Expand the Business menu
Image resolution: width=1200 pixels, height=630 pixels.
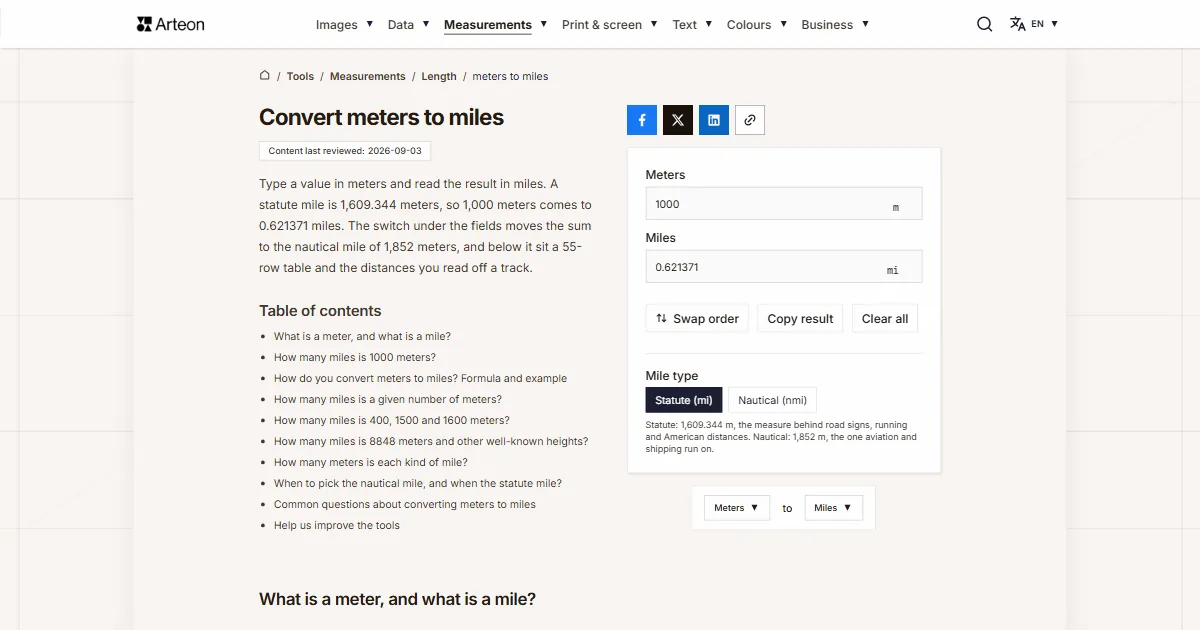click(835, 24)
